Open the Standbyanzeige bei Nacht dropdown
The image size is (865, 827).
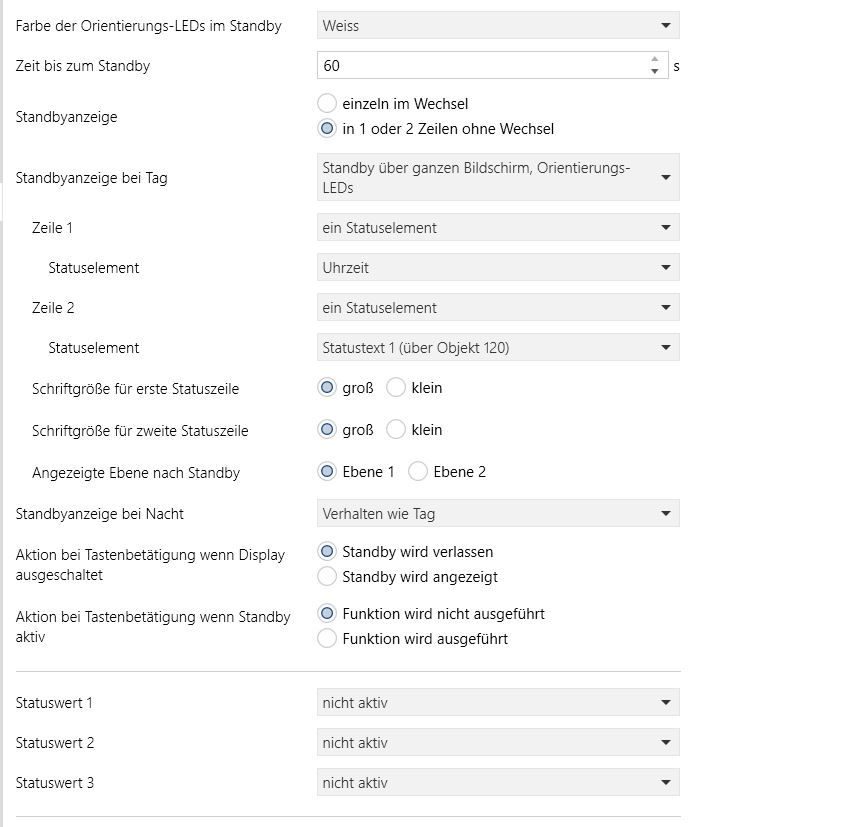coord(497,514)
